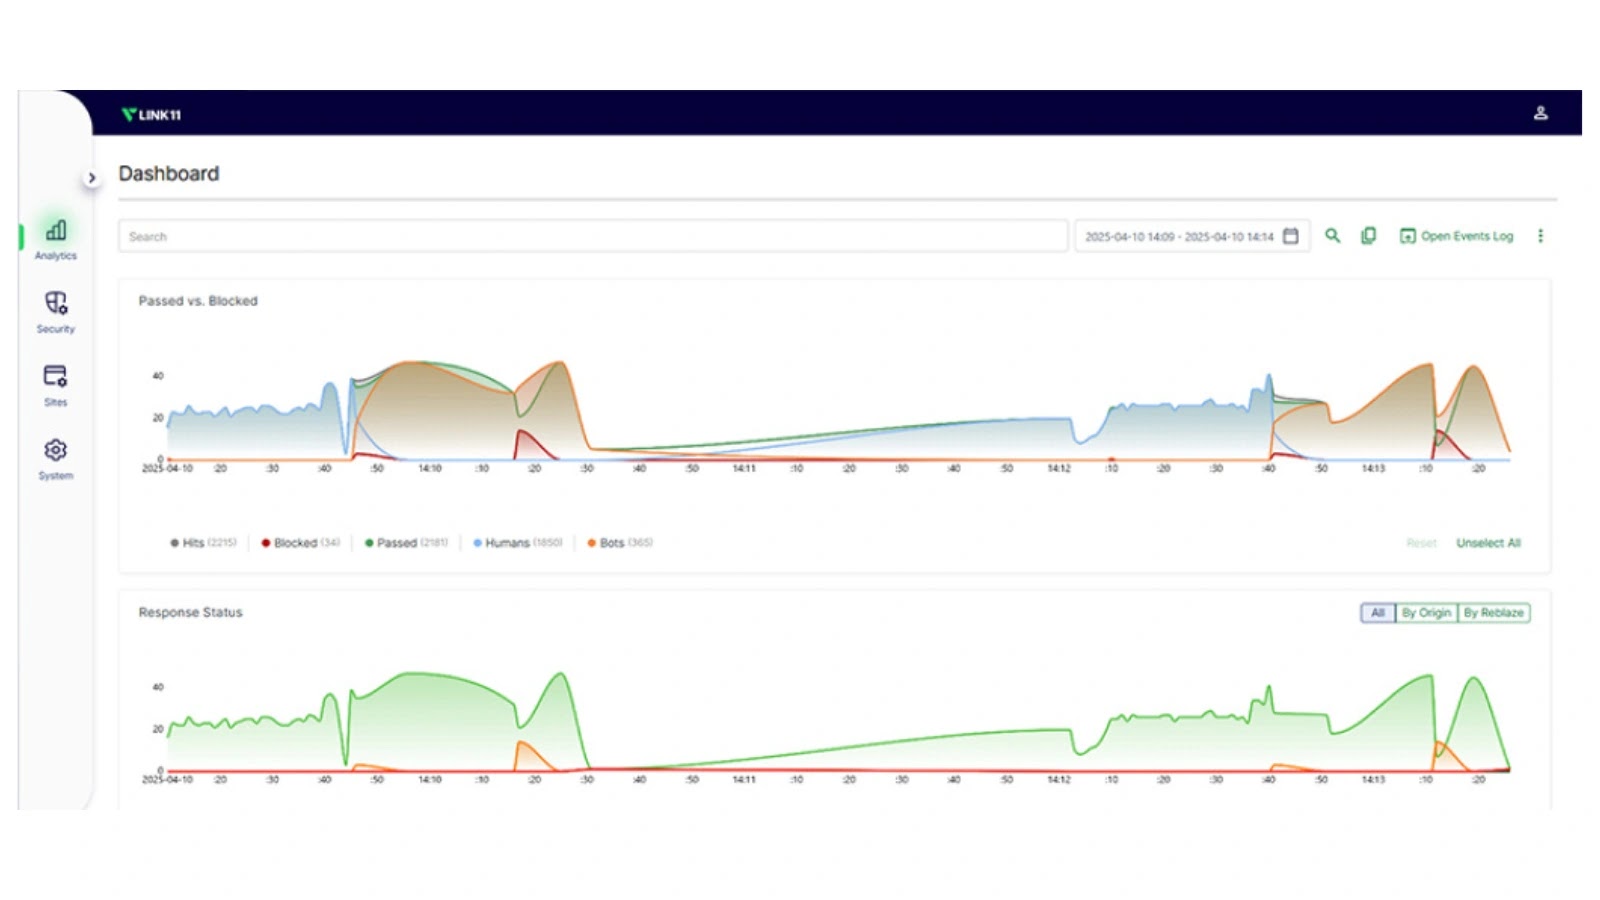The image size is (1600, 900).
Task: Expand the collapsed sidebar with chevron
Action: 92,178
